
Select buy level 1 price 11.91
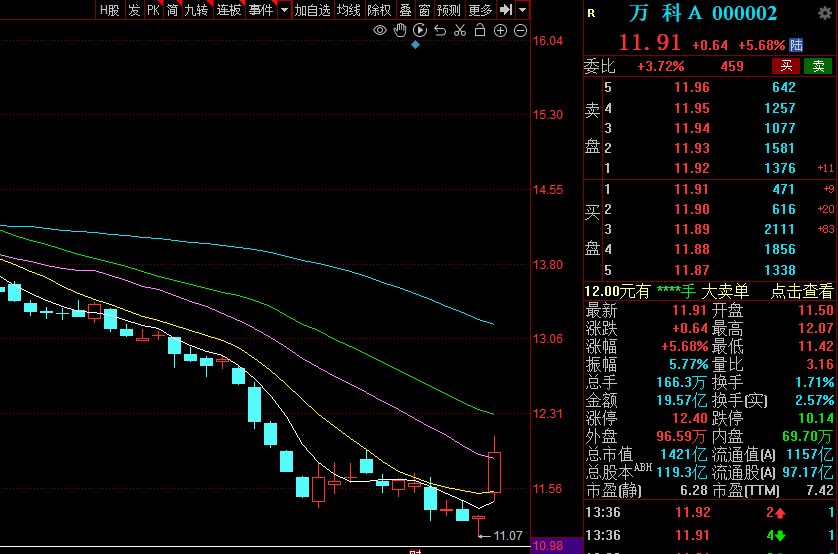click(x=692, y=189)
